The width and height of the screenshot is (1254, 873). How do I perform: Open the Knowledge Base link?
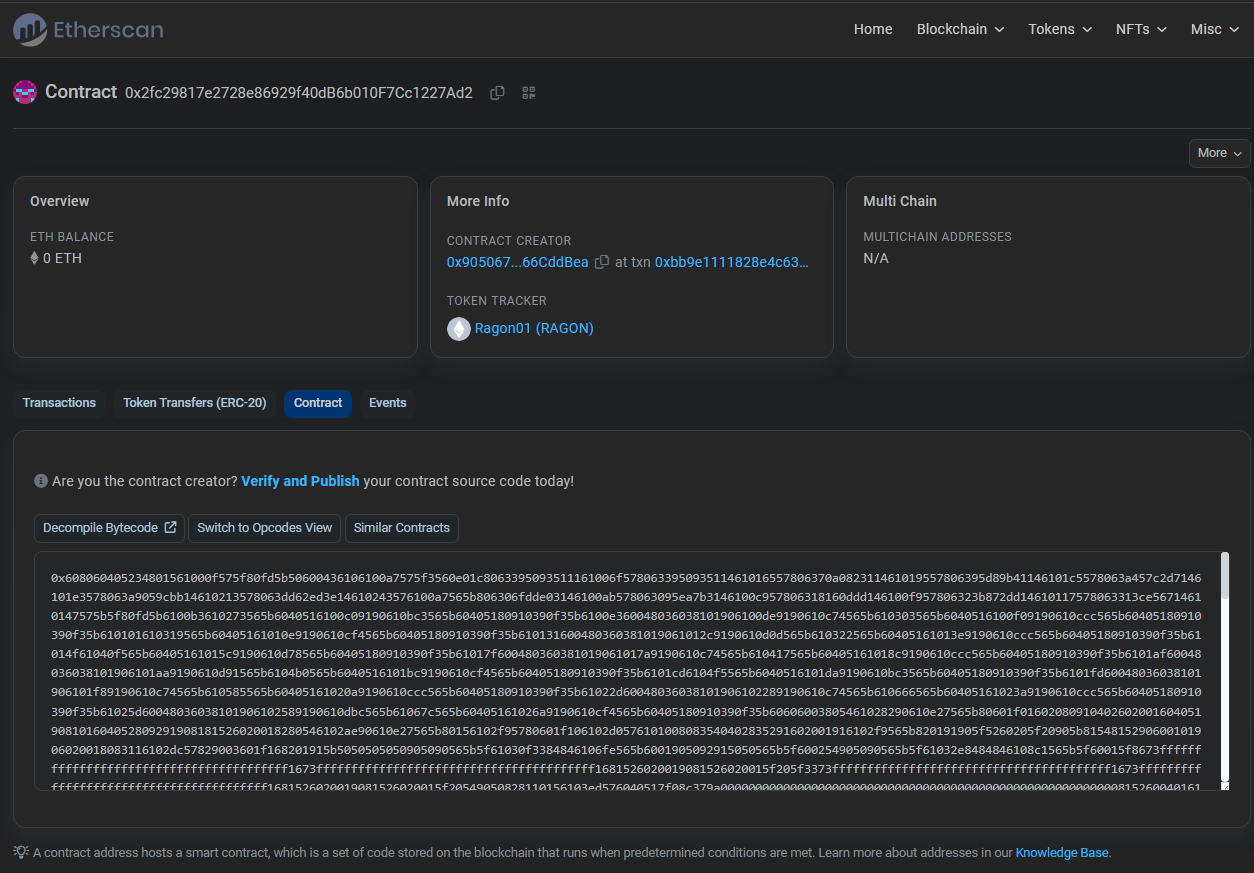tap(1062, 853)
